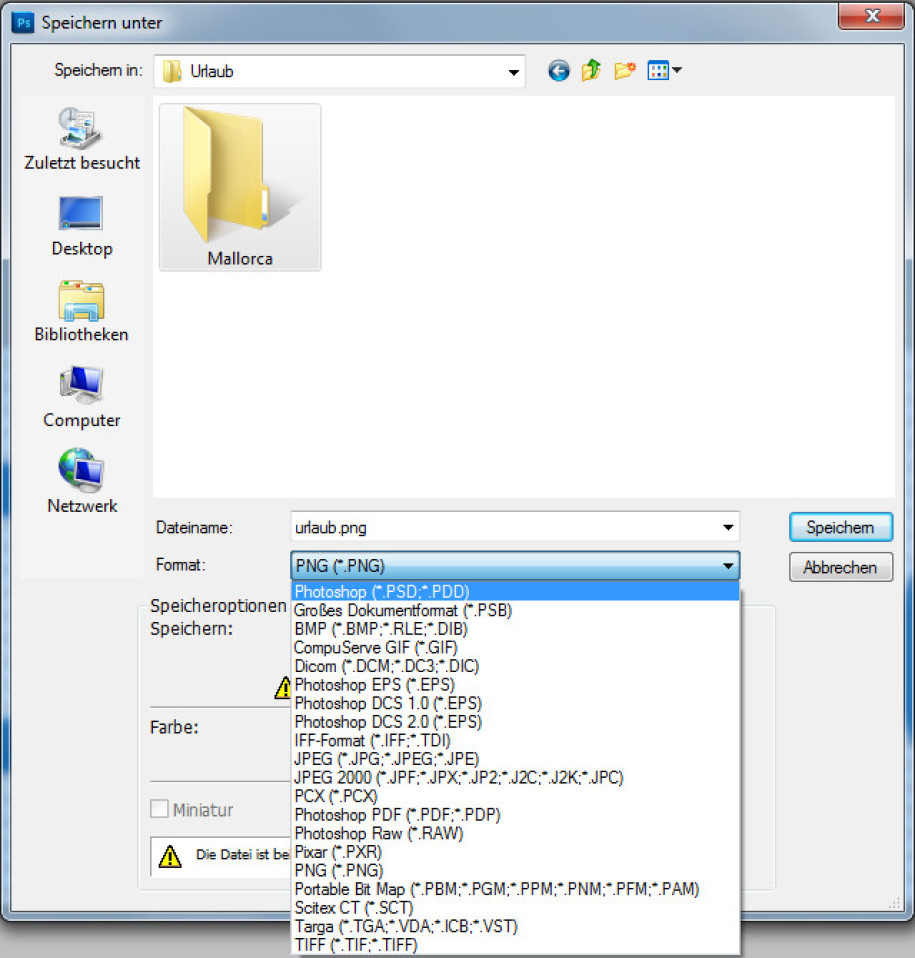Select the Mallorca folder
Screen dimensions: 915x958
(x=240, y=187)
